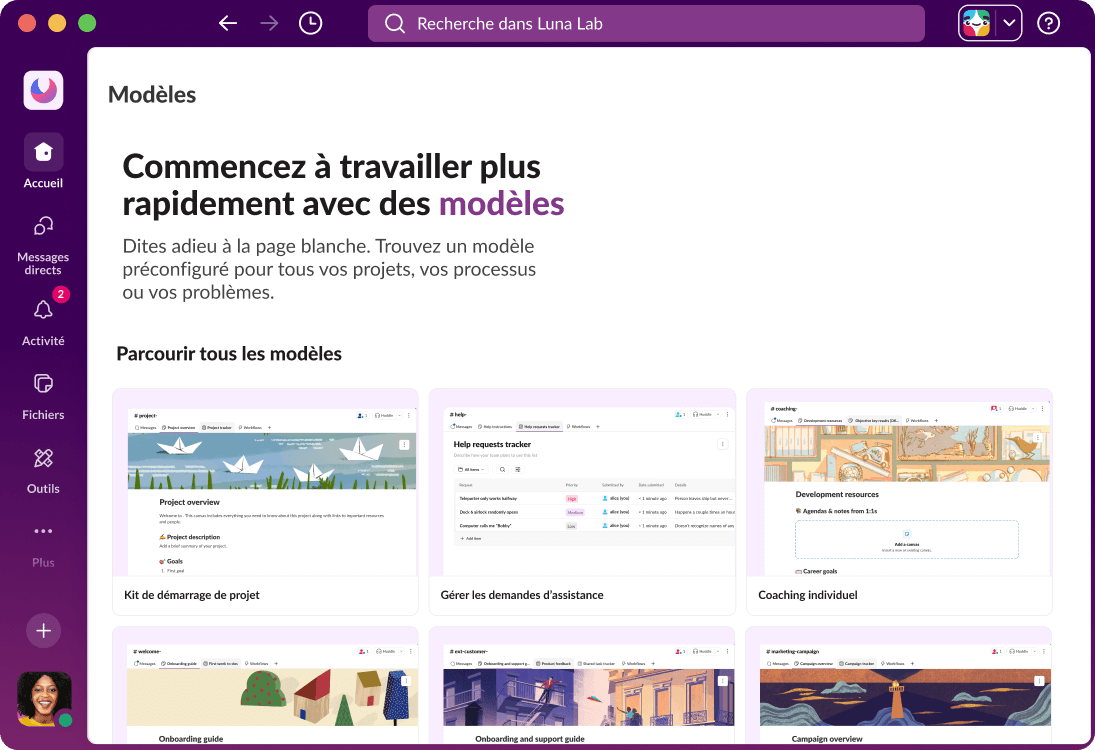The height and width of the screenshot is (750, 1095).
Task: Open Messages directs from the sidebar
Action: coord(43,240)
